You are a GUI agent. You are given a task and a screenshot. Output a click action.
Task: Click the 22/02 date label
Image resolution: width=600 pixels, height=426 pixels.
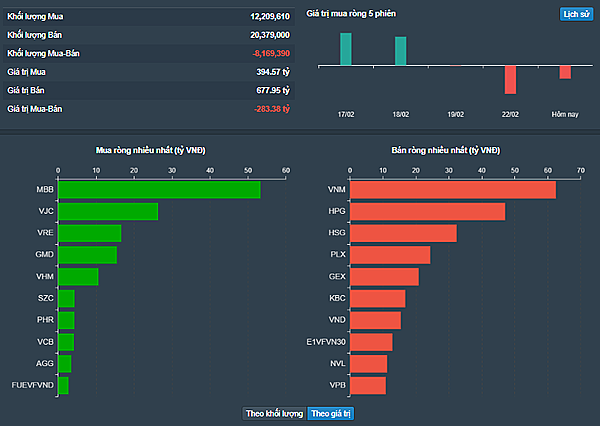pyautogui.click(x=510, y=114)
